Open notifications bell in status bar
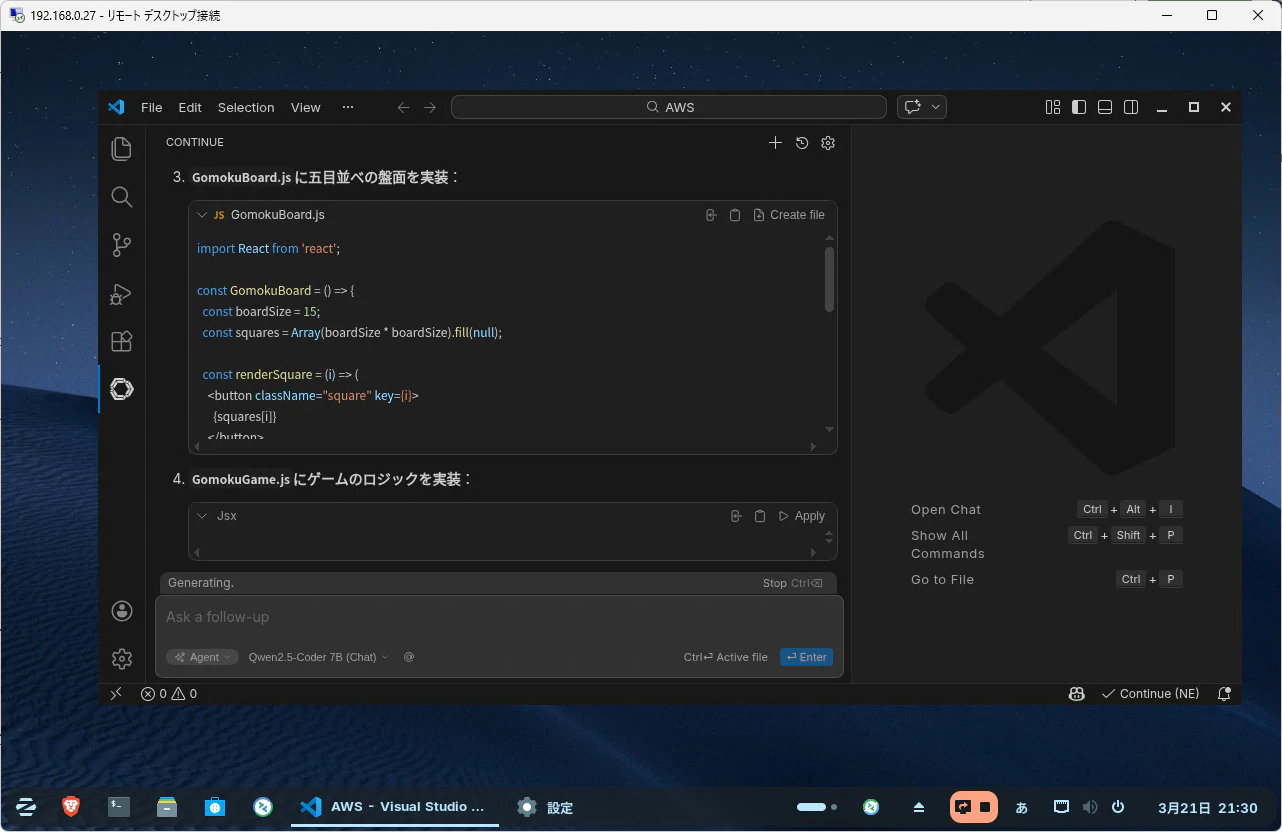Viewport: 1282px width, 832px height. click(1224, 693)
